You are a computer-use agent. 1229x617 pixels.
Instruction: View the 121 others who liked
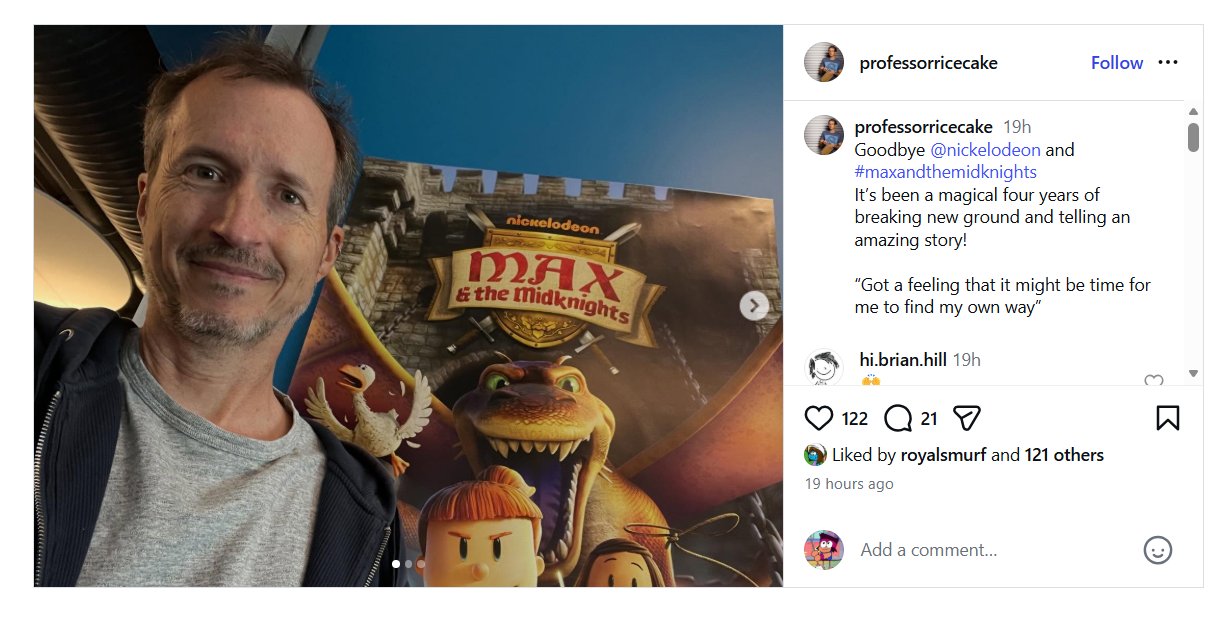coord(1064,455)
